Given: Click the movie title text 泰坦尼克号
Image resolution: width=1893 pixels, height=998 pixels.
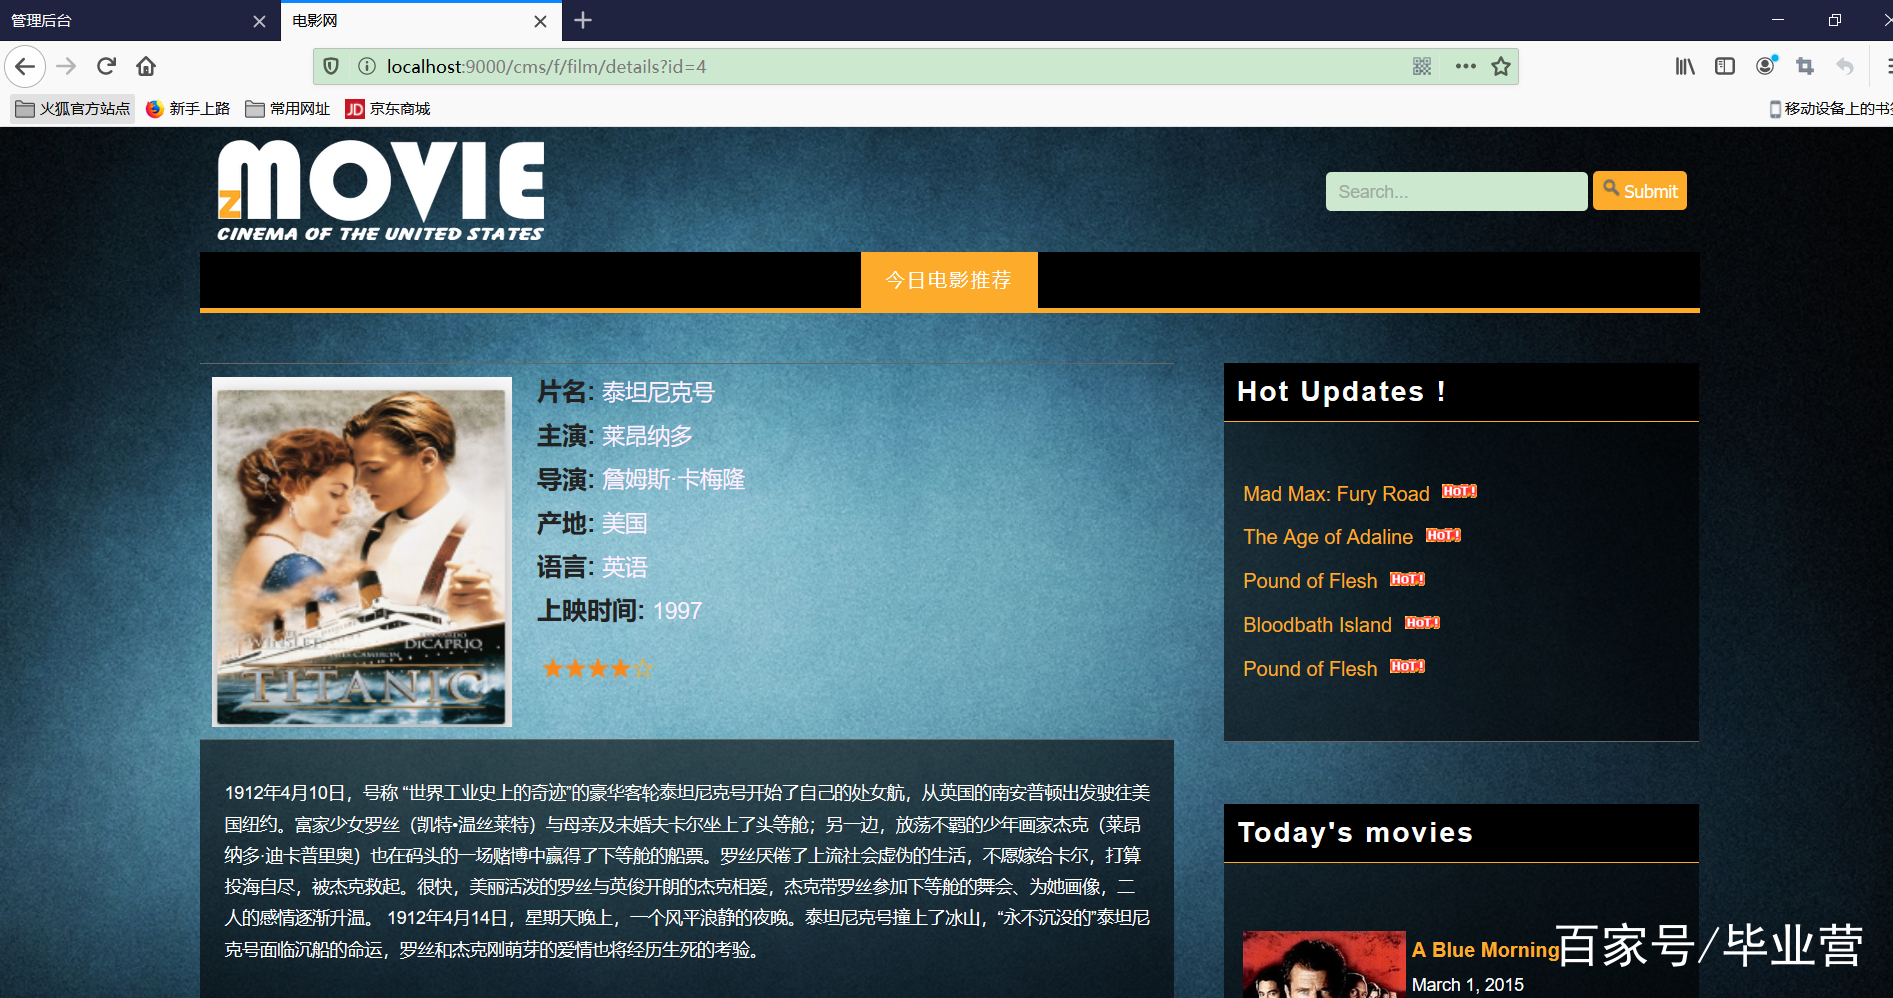Looking at the screenshot, I should [x=658, y=392].
